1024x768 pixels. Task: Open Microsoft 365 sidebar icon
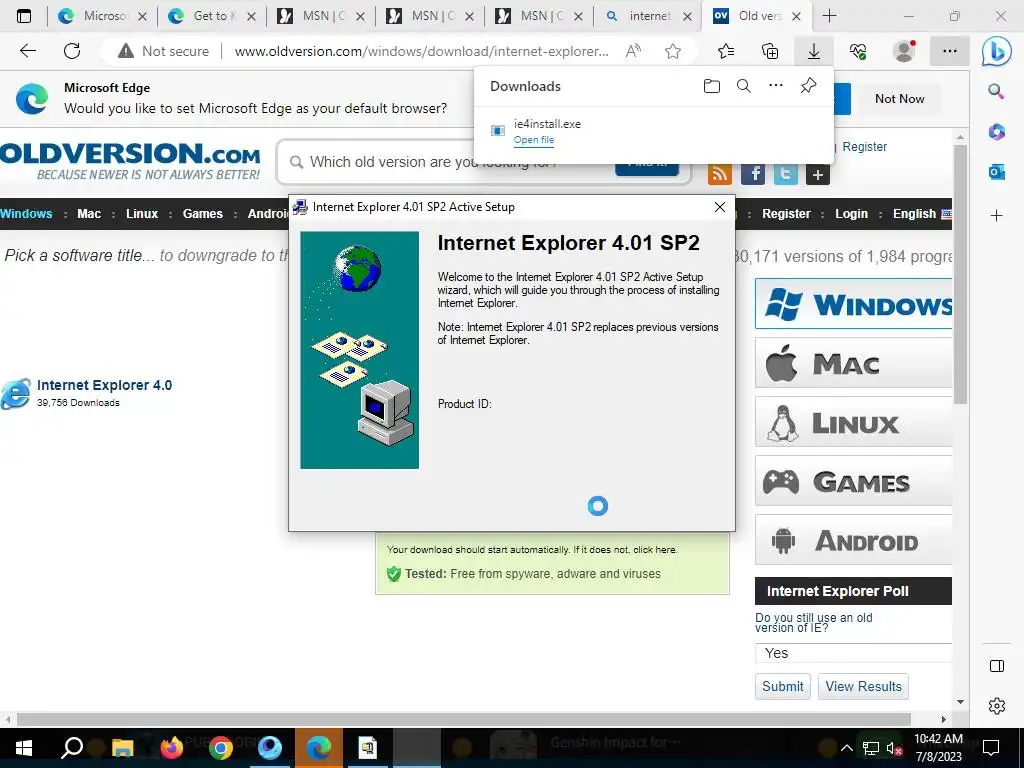click(x=997, y=132)
